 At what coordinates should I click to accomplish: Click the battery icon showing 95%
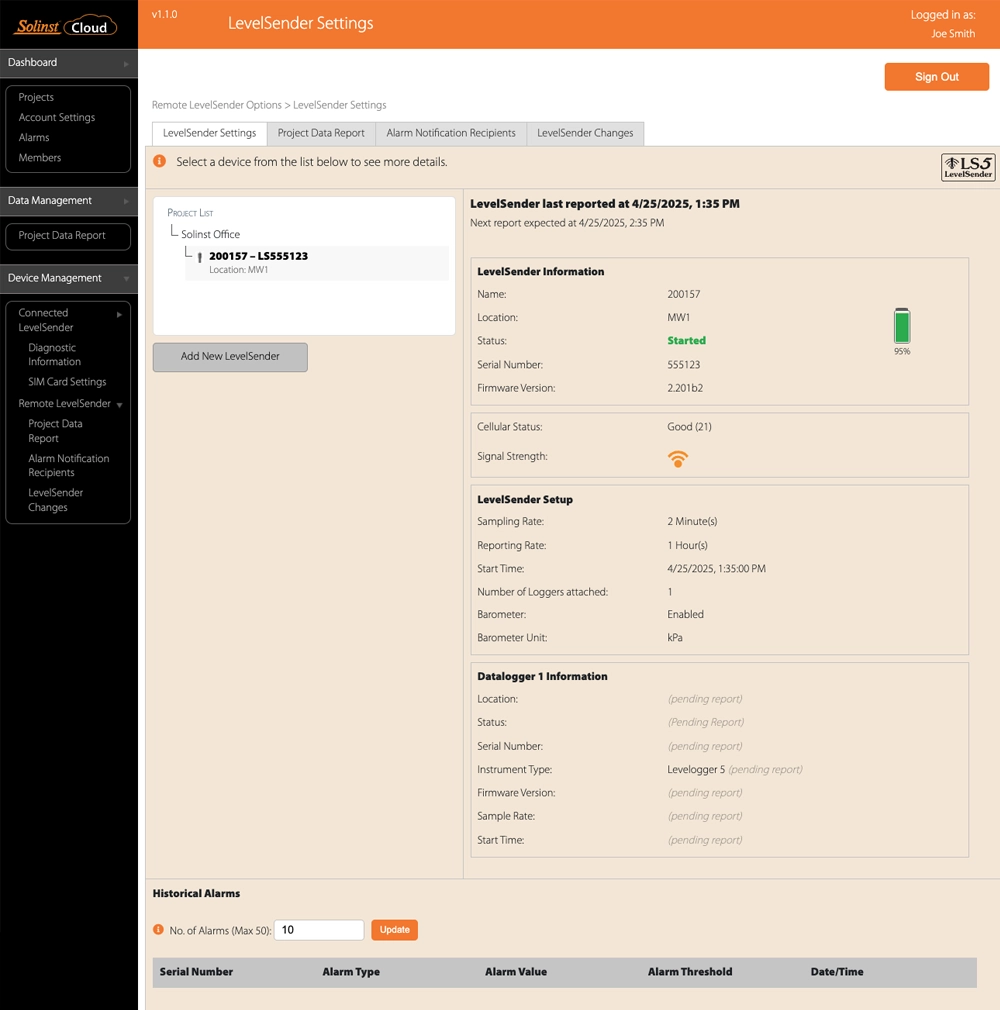(902, 328)
